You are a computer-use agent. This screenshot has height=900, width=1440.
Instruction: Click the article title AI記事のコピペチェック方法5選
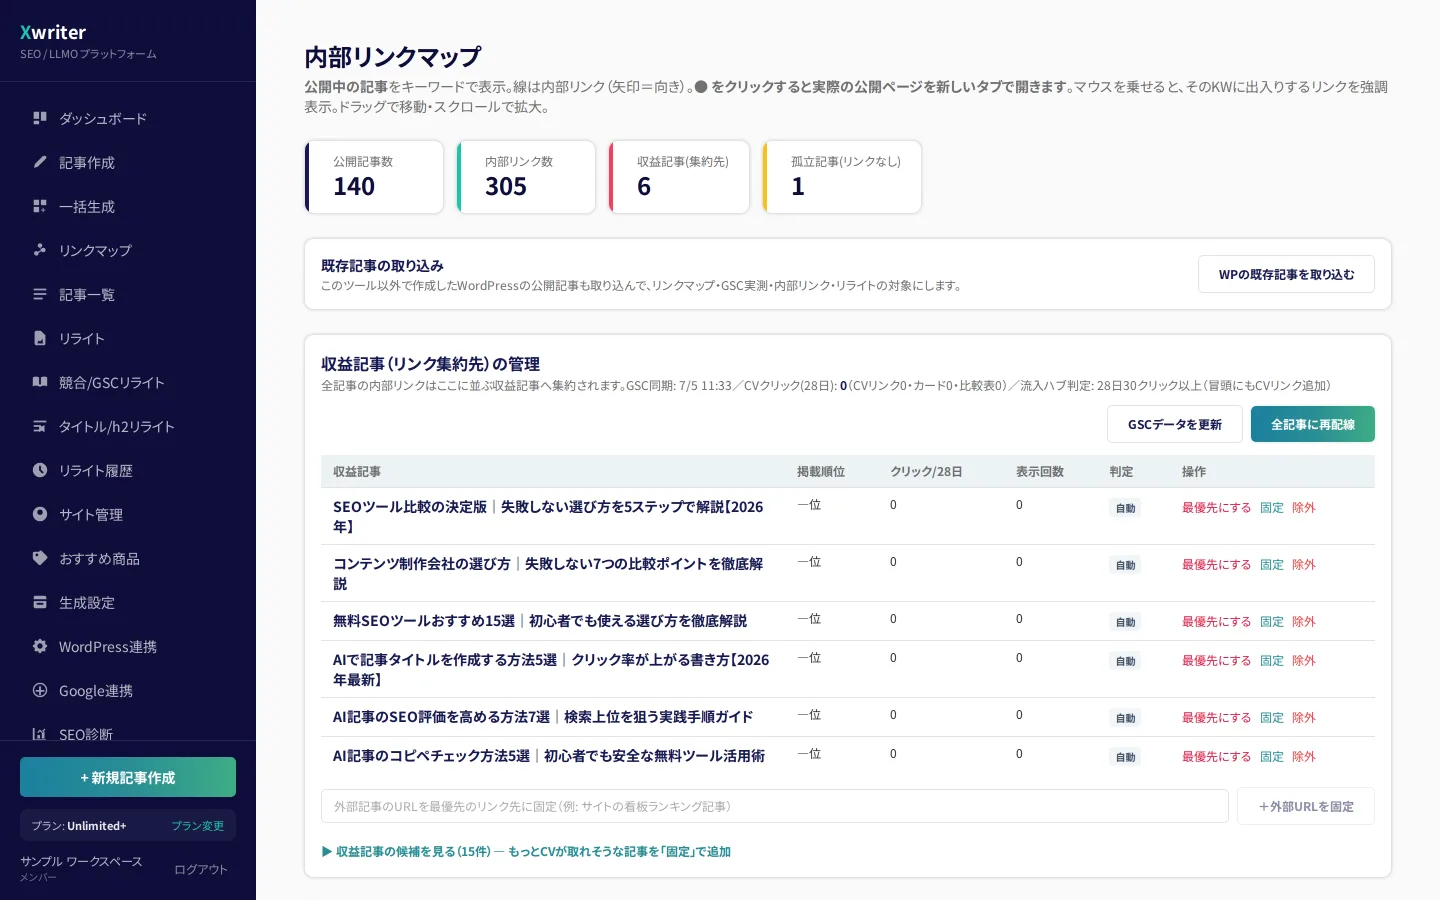point(549,756)
